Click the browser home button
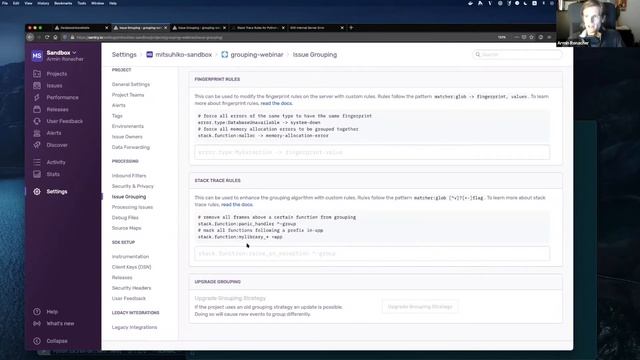This screenshot has height=360, width=640. [55, 37]
